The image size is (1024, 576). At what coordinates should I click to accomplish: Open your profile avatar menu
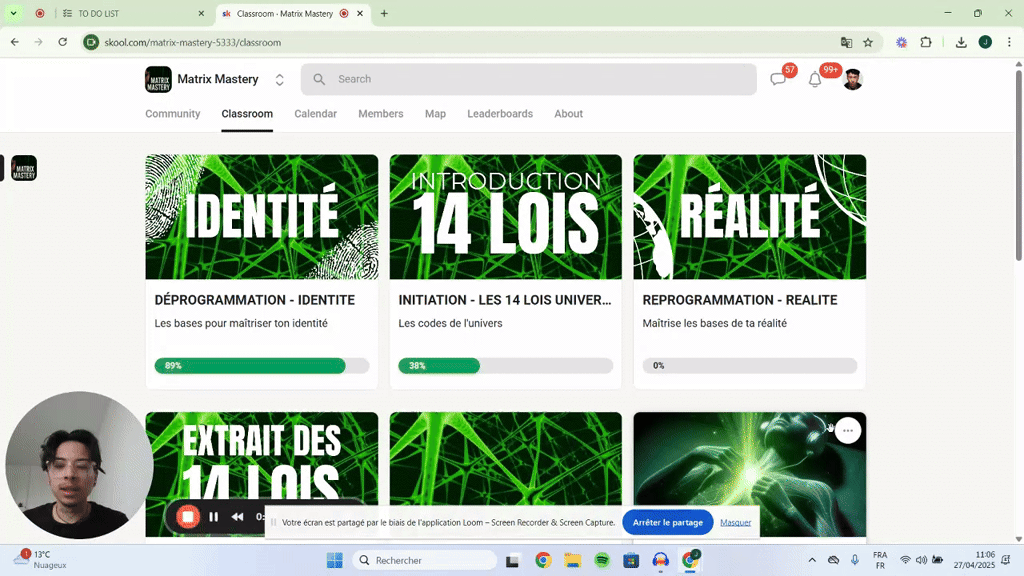(852, 78)
